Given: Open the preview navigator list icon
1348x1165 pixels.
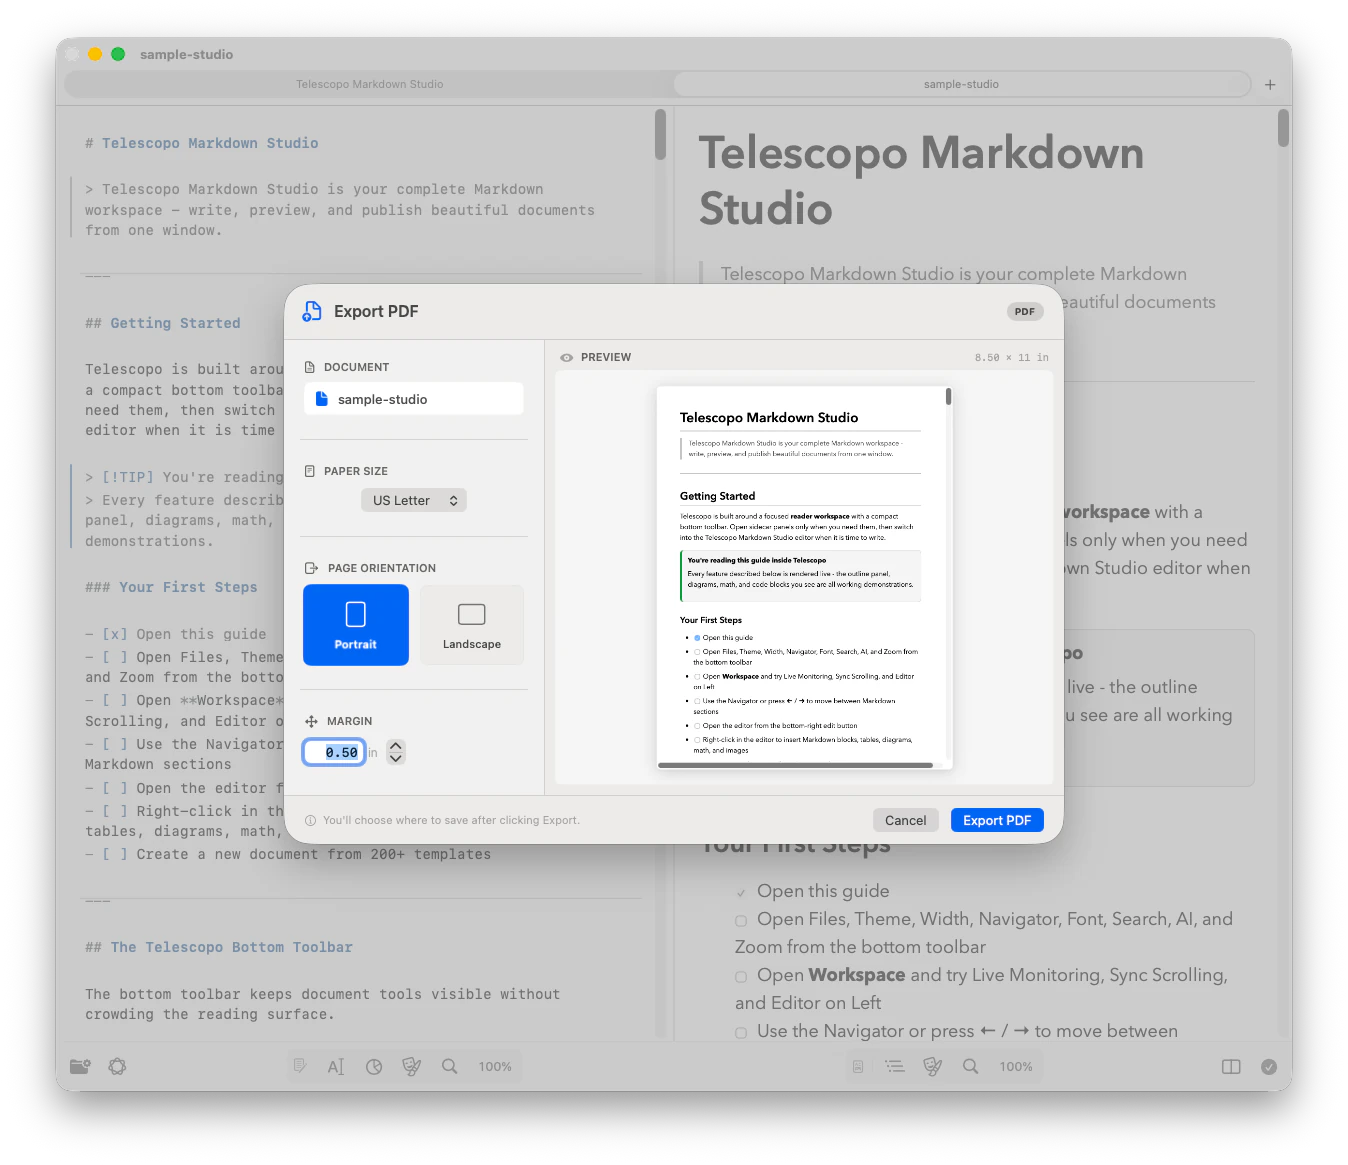Looking at the screenshot, I should [895, 1067].
